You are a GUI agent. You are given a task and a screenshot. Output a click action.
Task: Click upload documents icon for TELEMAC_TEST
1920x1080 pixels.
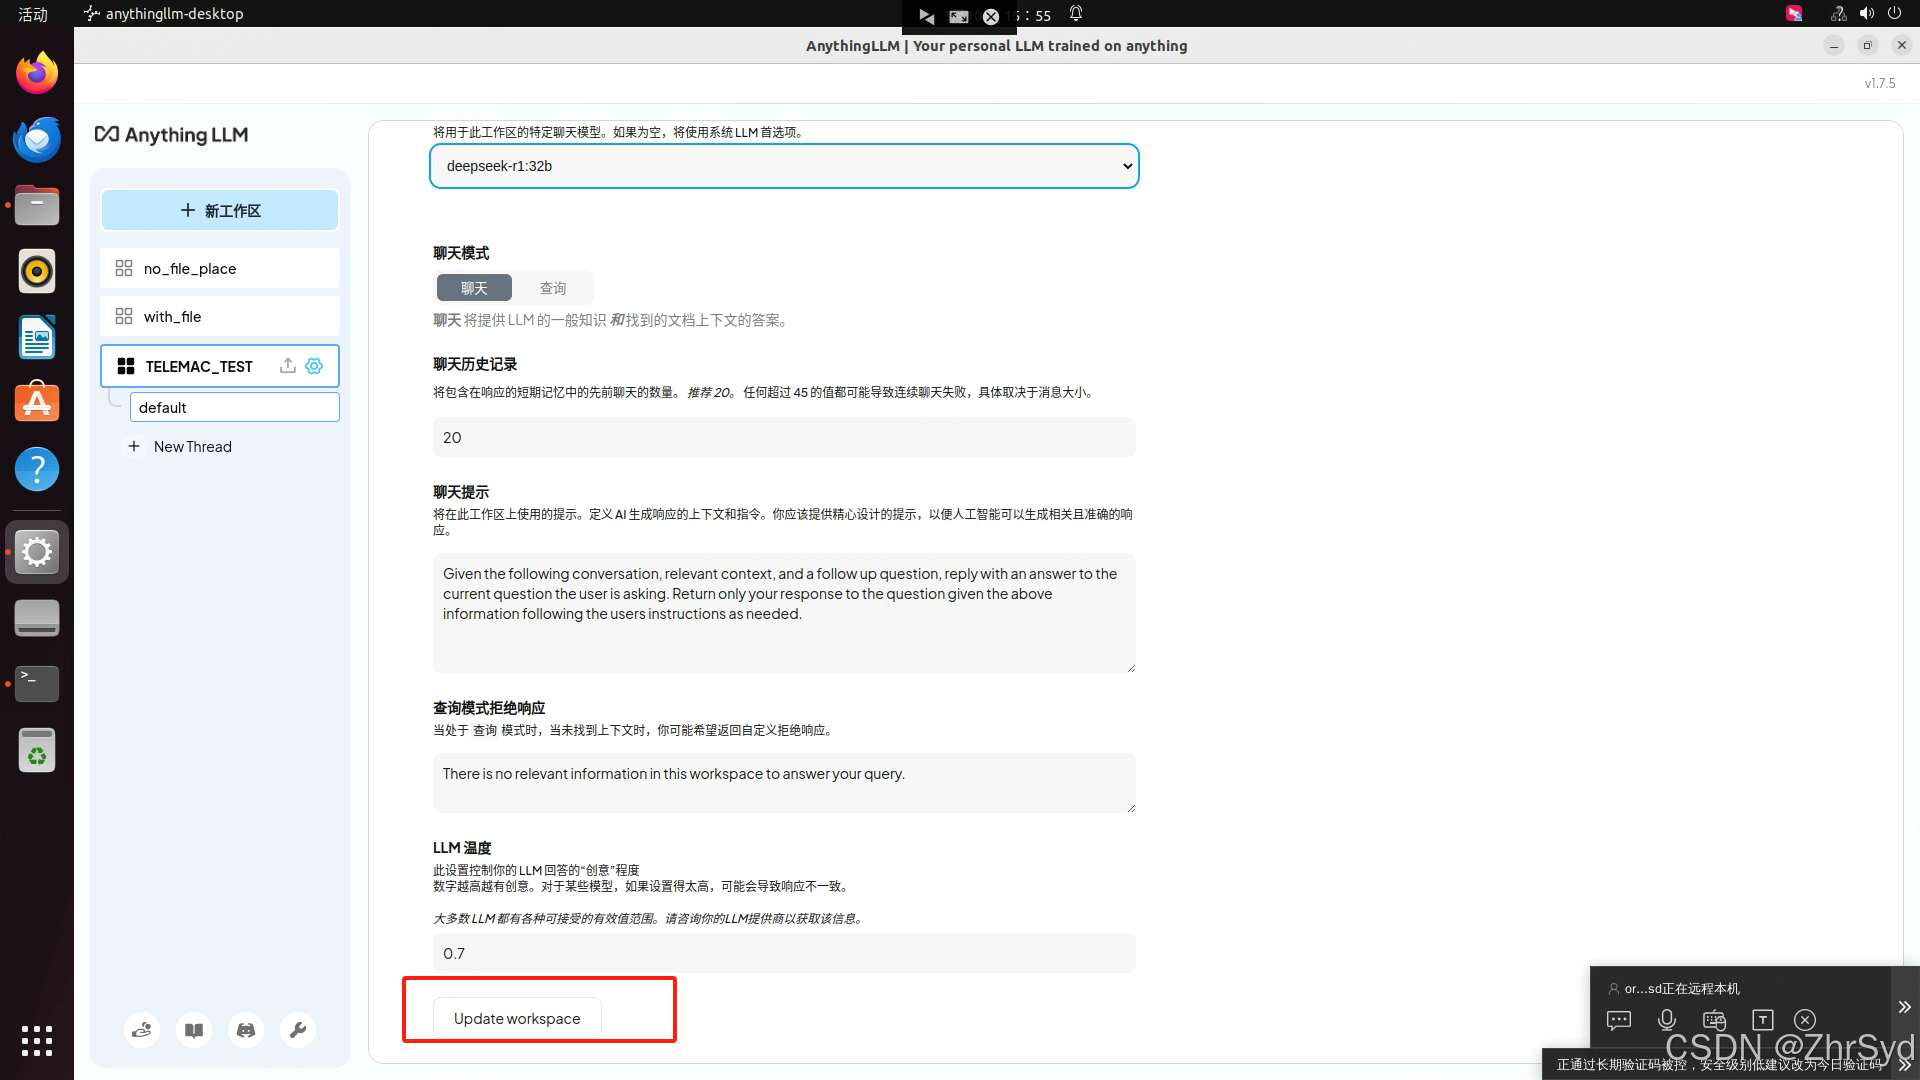(x=288, y=366)
